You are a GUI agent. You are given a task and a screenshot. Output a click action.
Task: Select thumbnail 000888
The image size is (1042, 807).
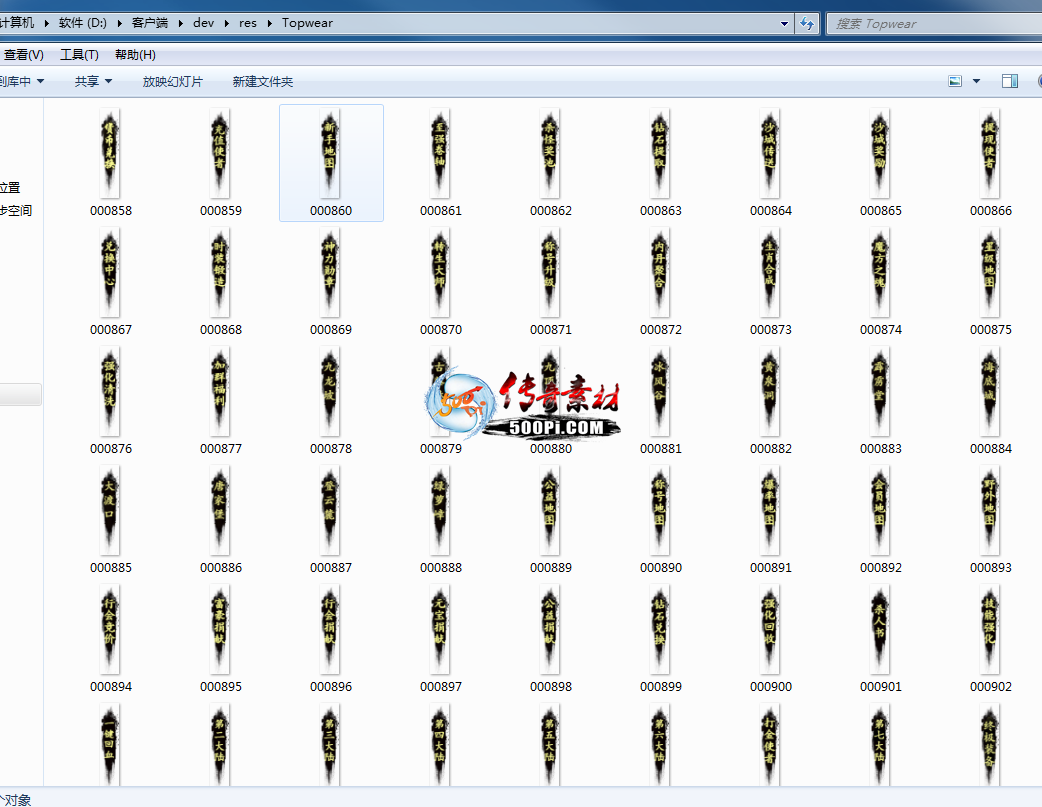[x=440, y=511]
